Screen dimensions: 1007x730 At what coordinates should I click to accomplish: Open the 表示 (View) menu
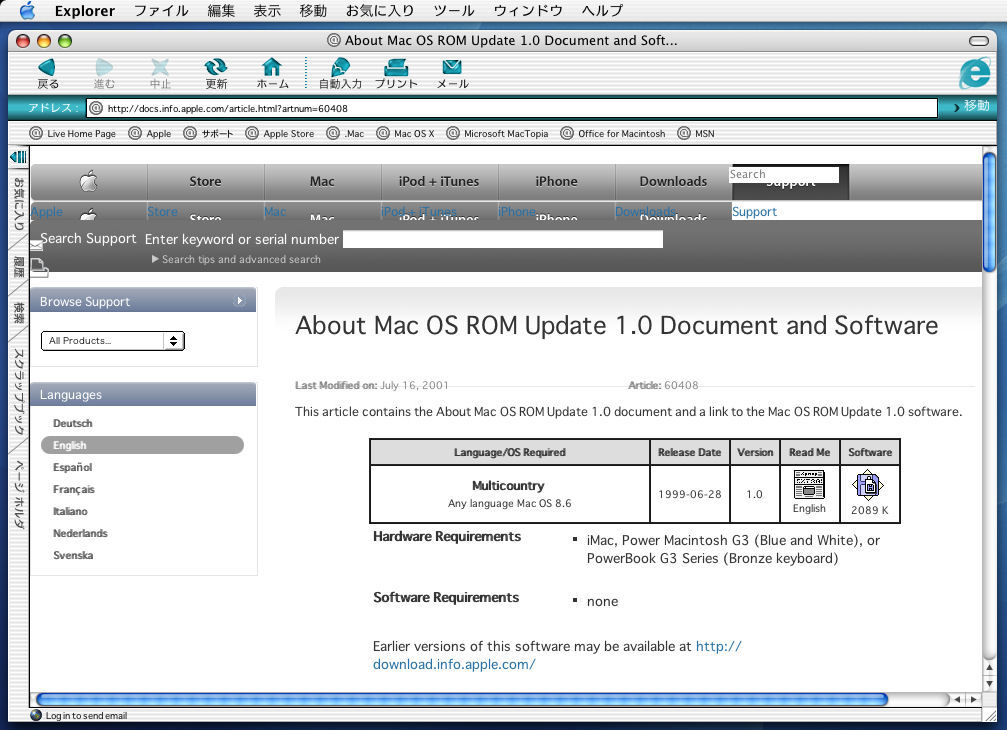coord(267,10)
